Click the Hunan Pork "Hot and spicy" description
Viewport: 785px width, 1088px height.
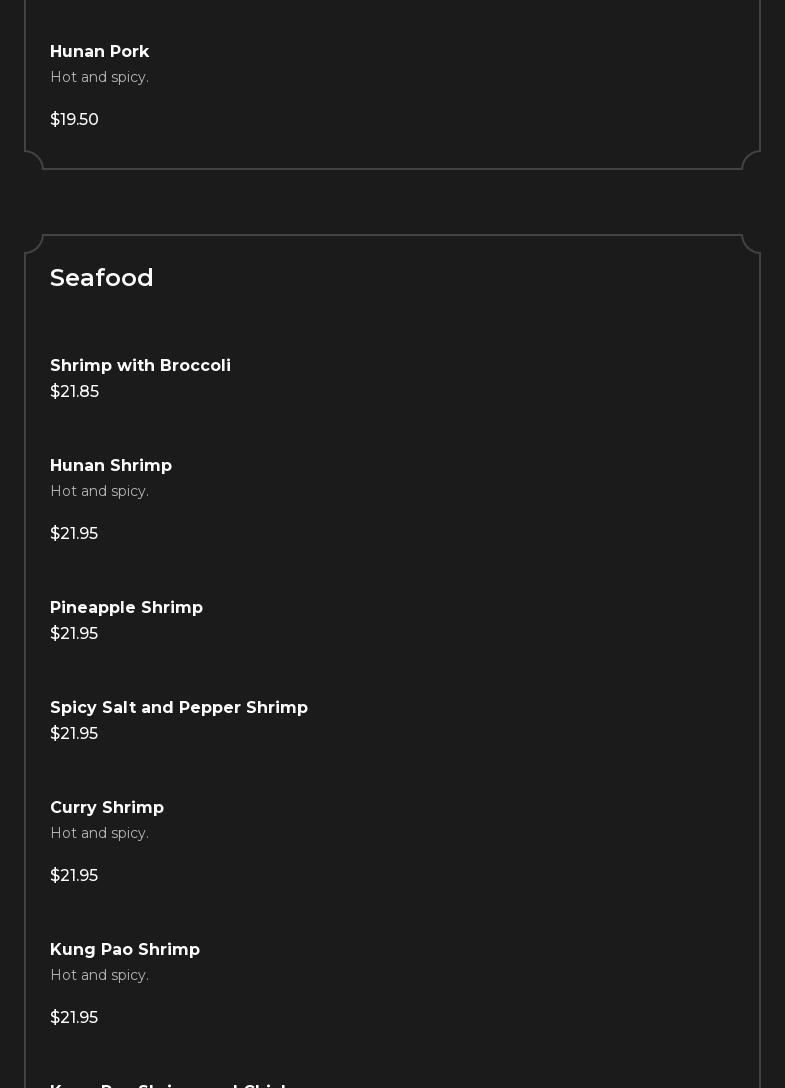pyautogui.click(x=99, y=77)
